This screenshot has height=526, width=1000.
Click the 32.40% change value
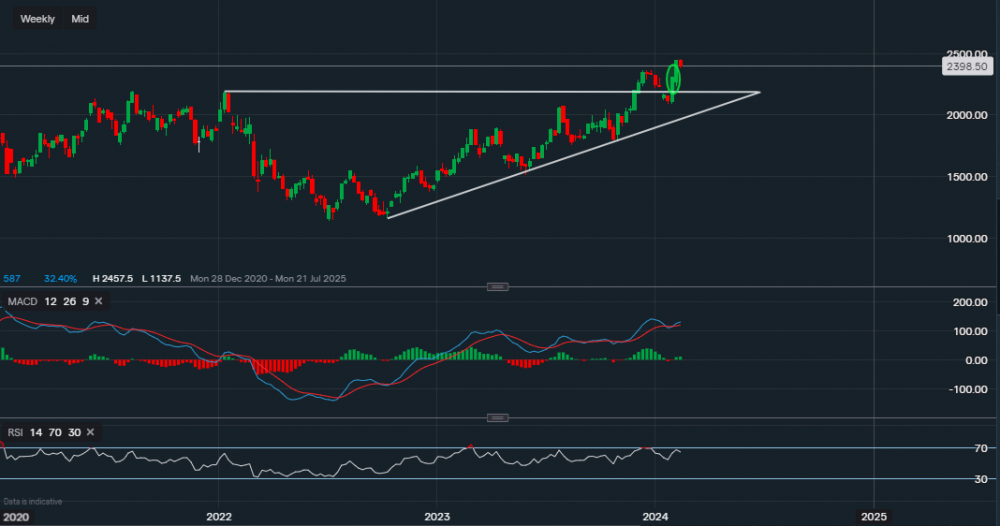[x=62, y=278]
